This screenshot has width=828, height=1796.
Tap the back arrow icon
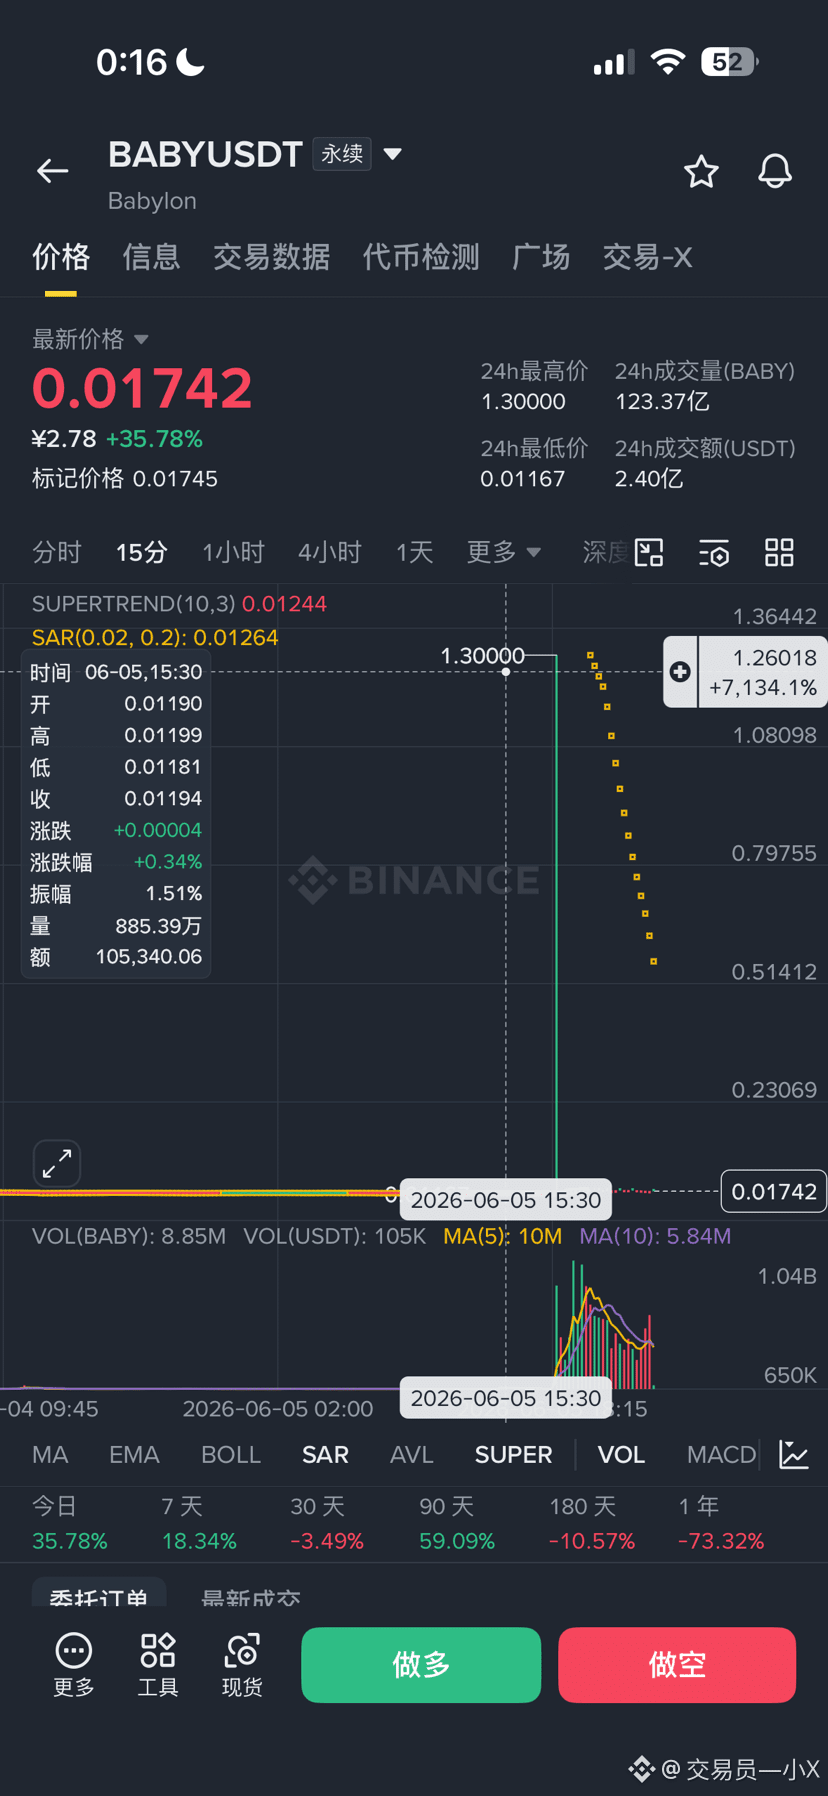(x=53, y=172)
